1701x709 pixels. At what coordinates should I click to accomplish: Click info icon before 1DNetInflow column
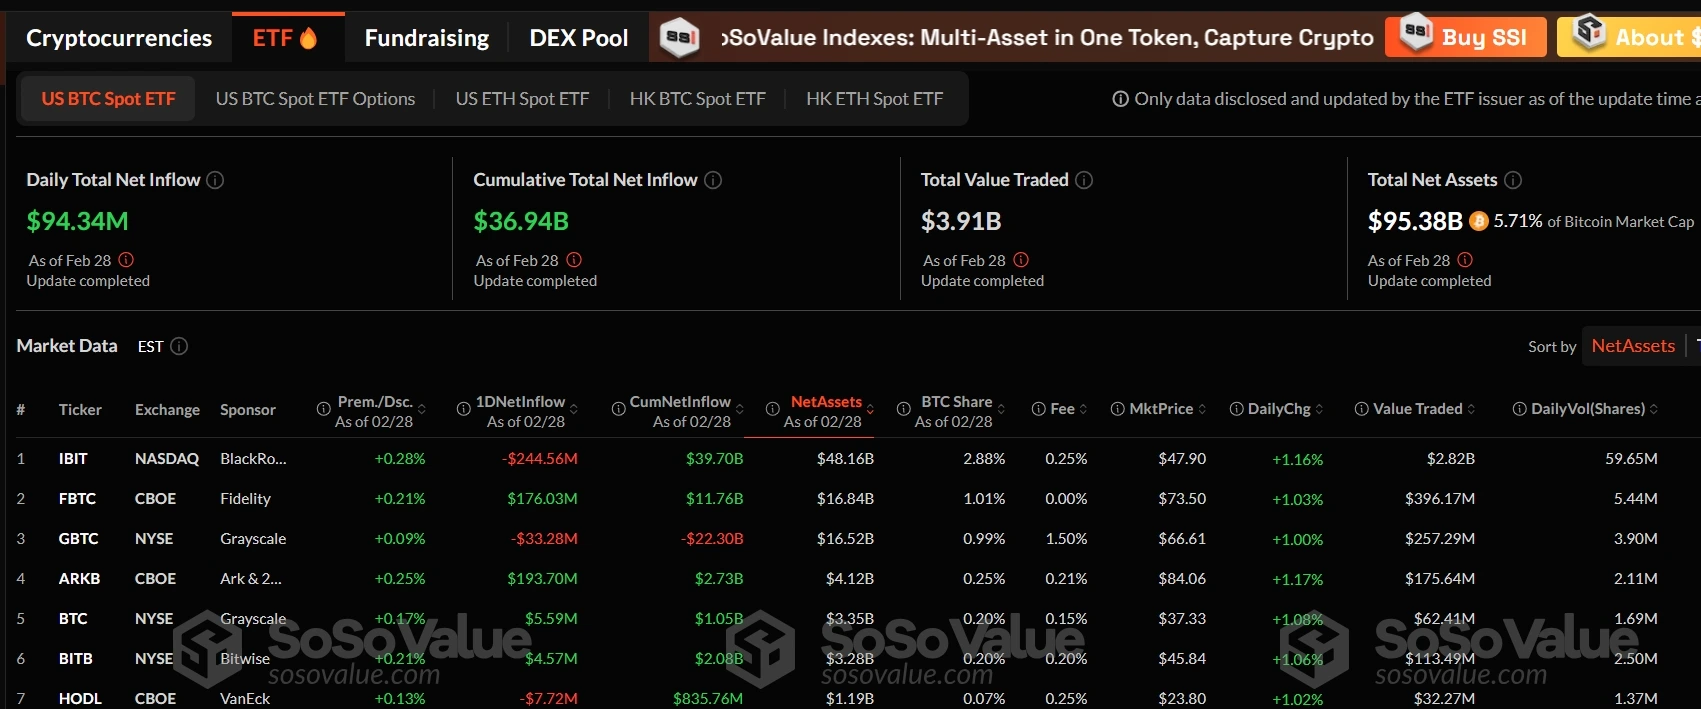(464, 409)
